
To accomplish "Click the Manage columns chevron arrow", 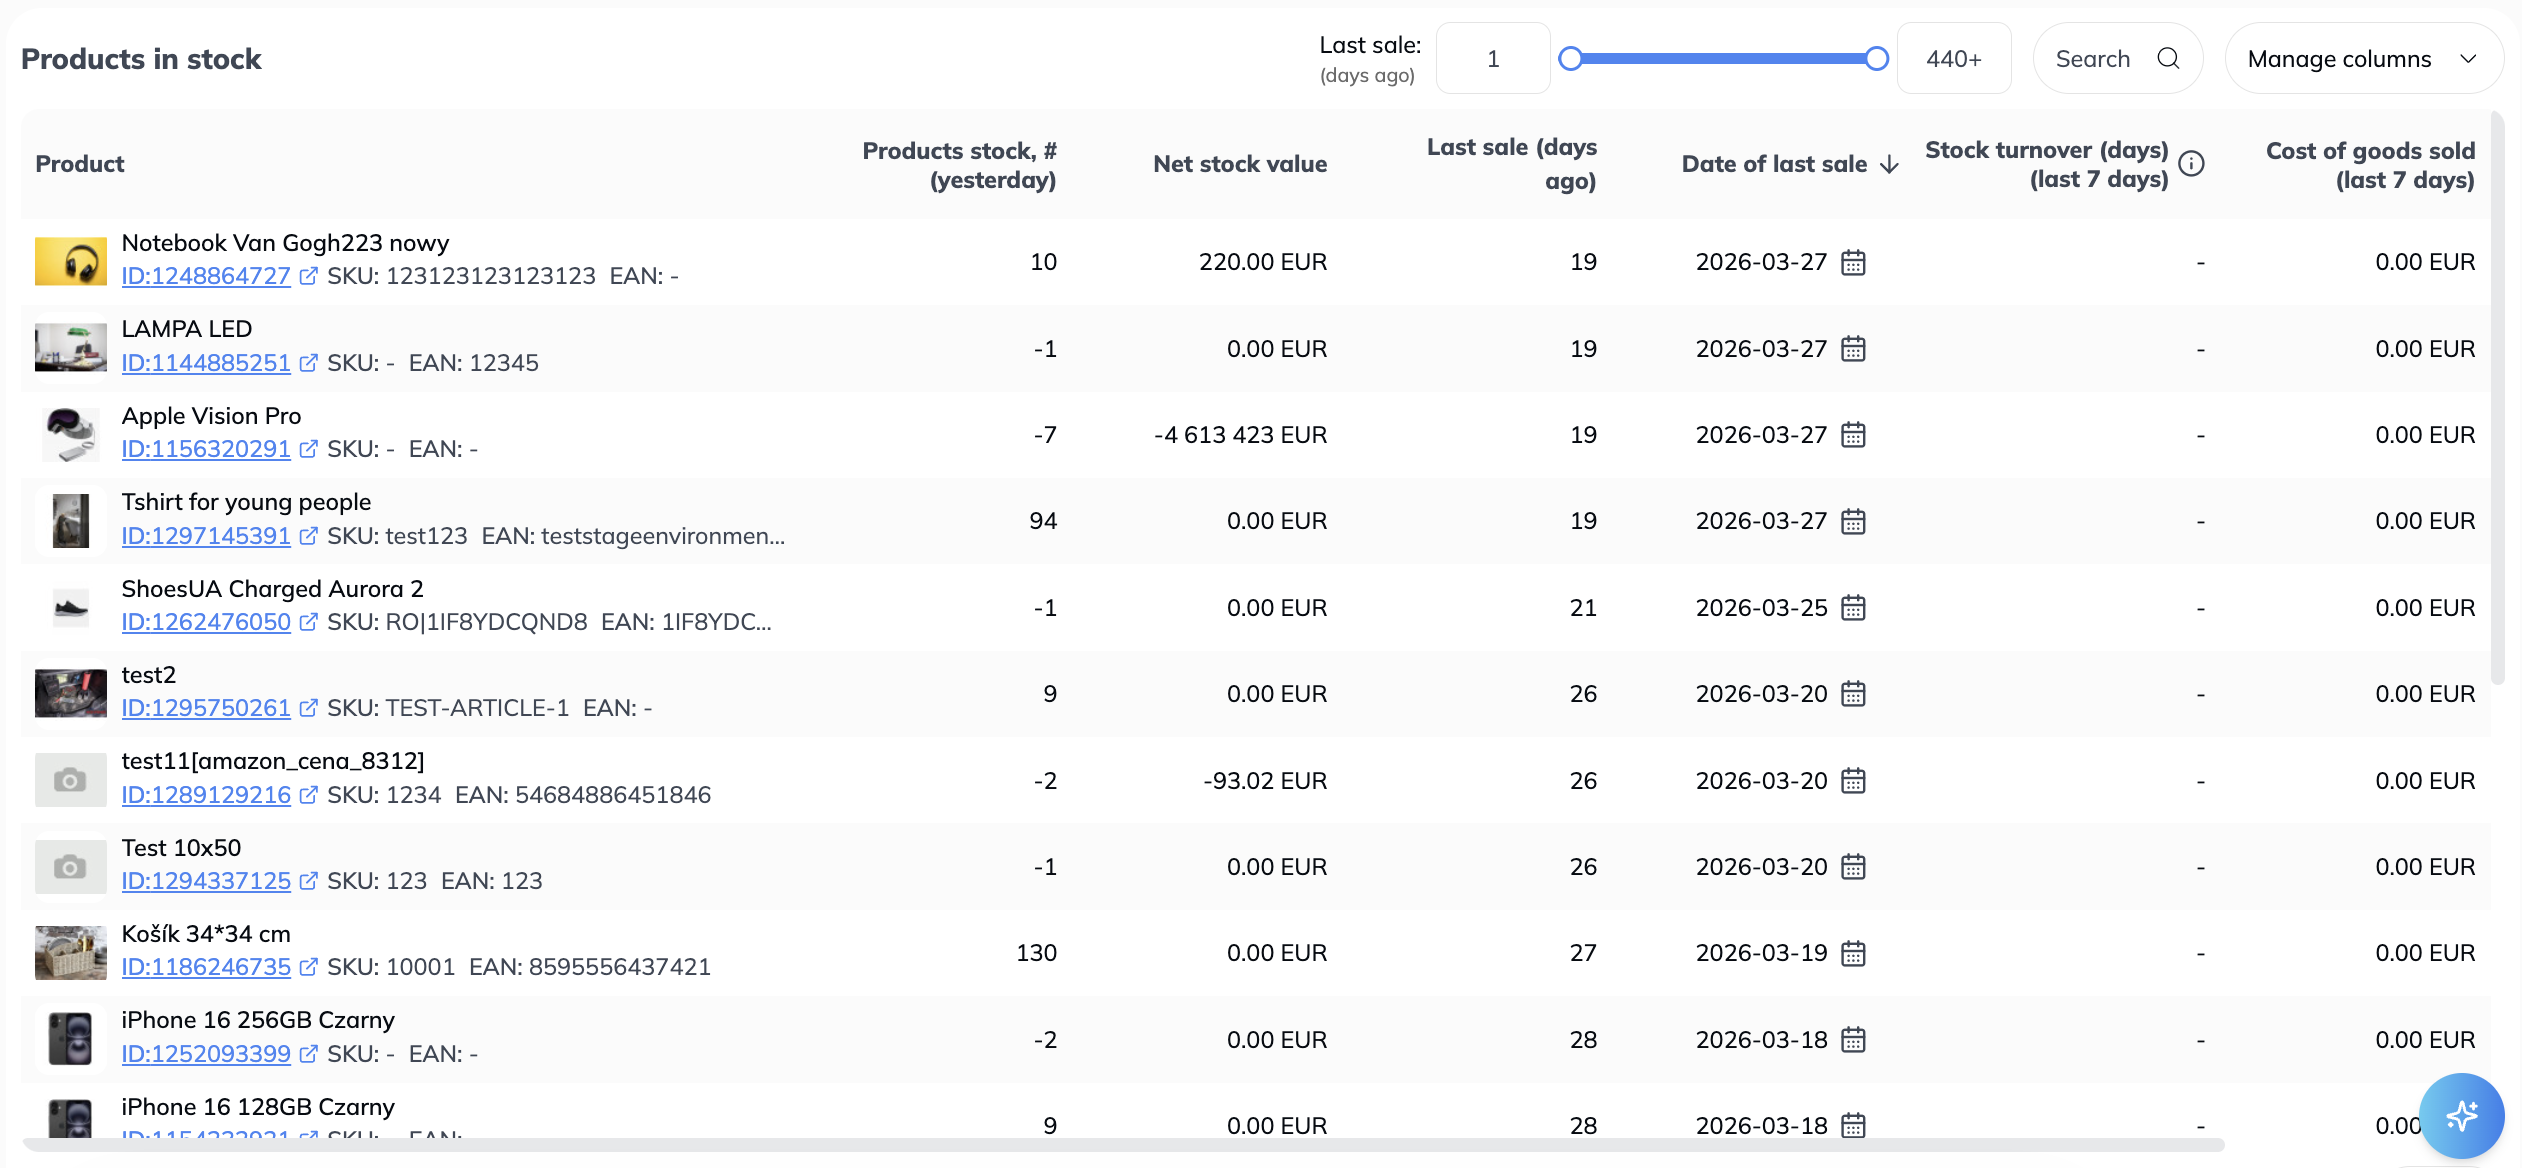I will point(2468,59).
